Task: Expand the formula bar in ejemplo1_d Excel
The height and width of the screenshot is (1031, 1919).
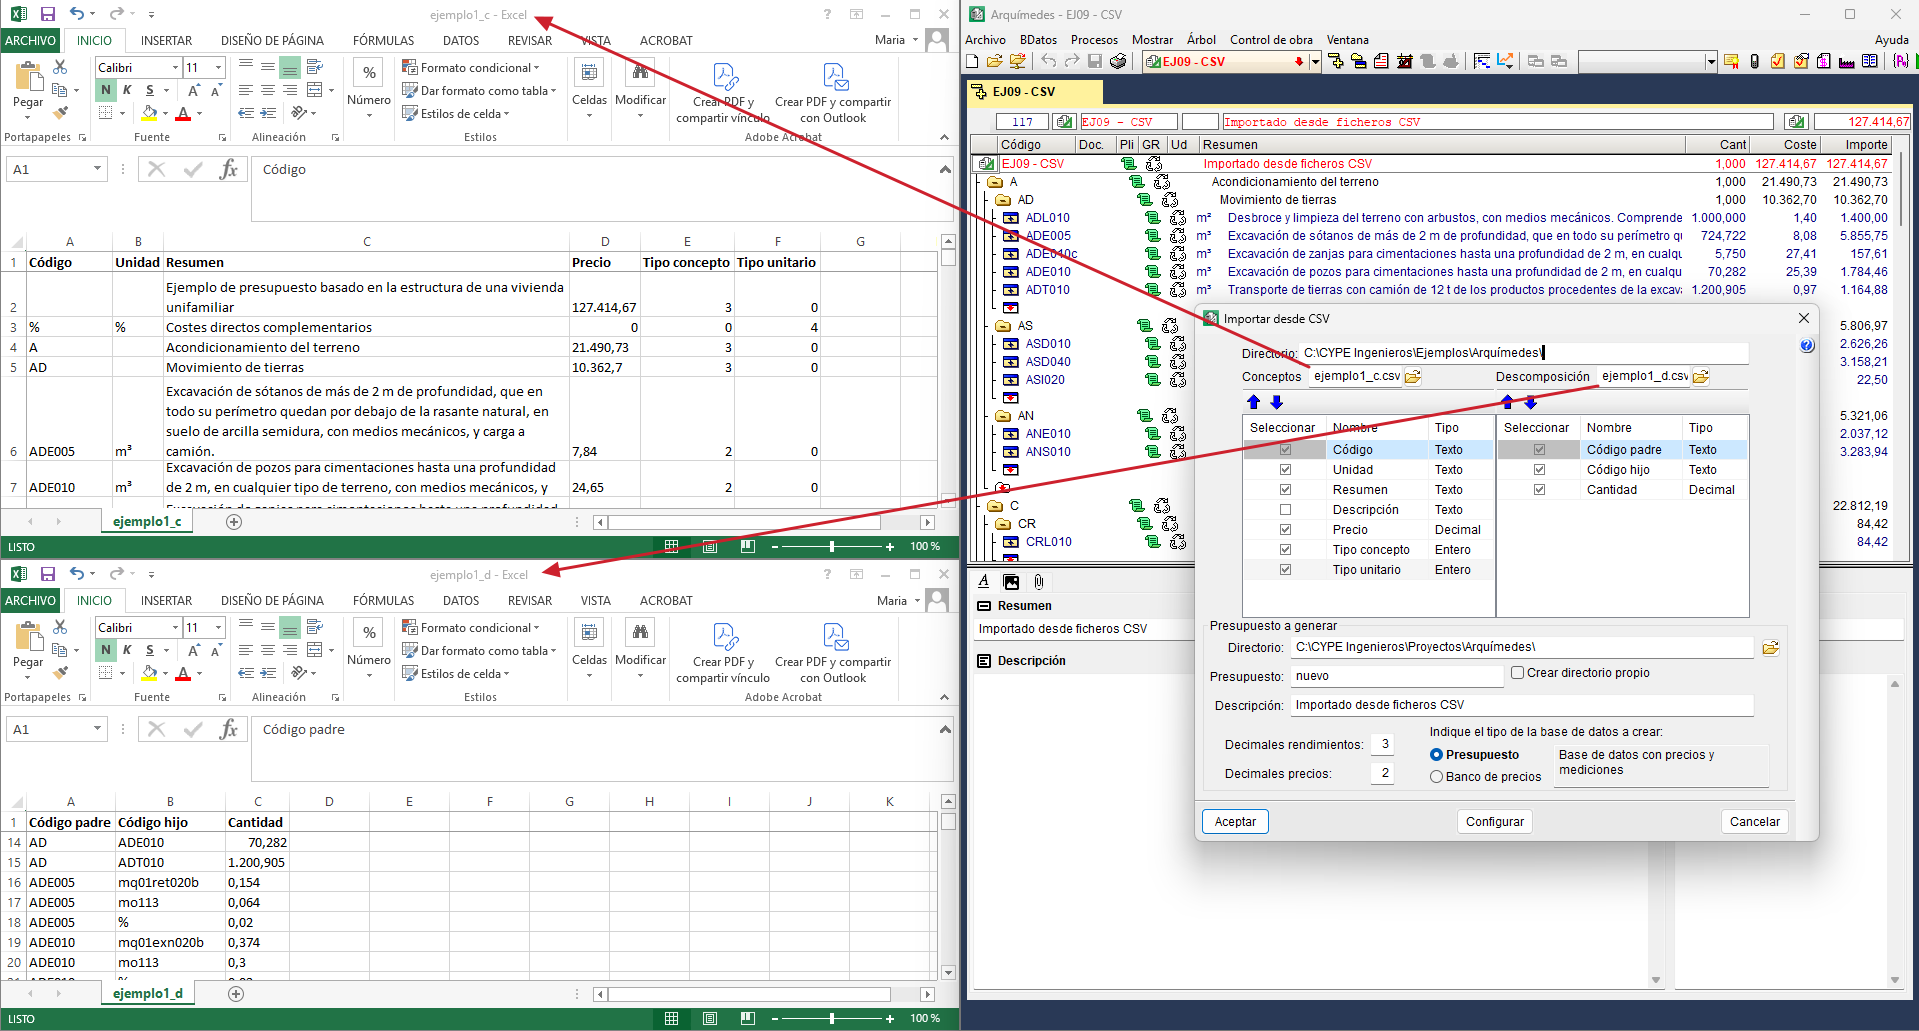Action: click(945, 729)
